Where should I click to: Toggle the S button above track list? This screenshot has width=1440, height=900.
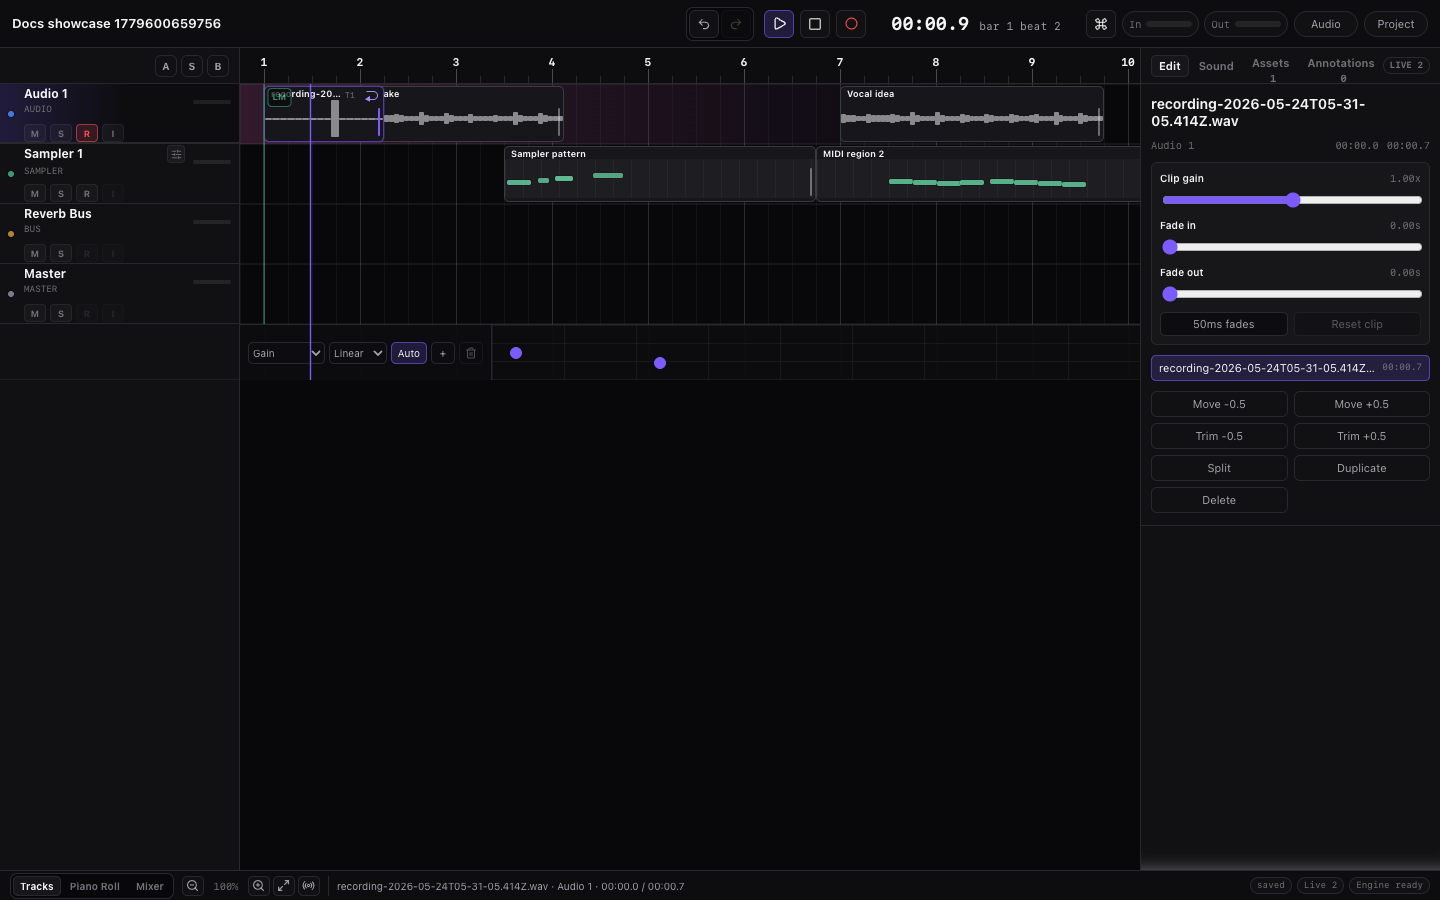[192, 66]
